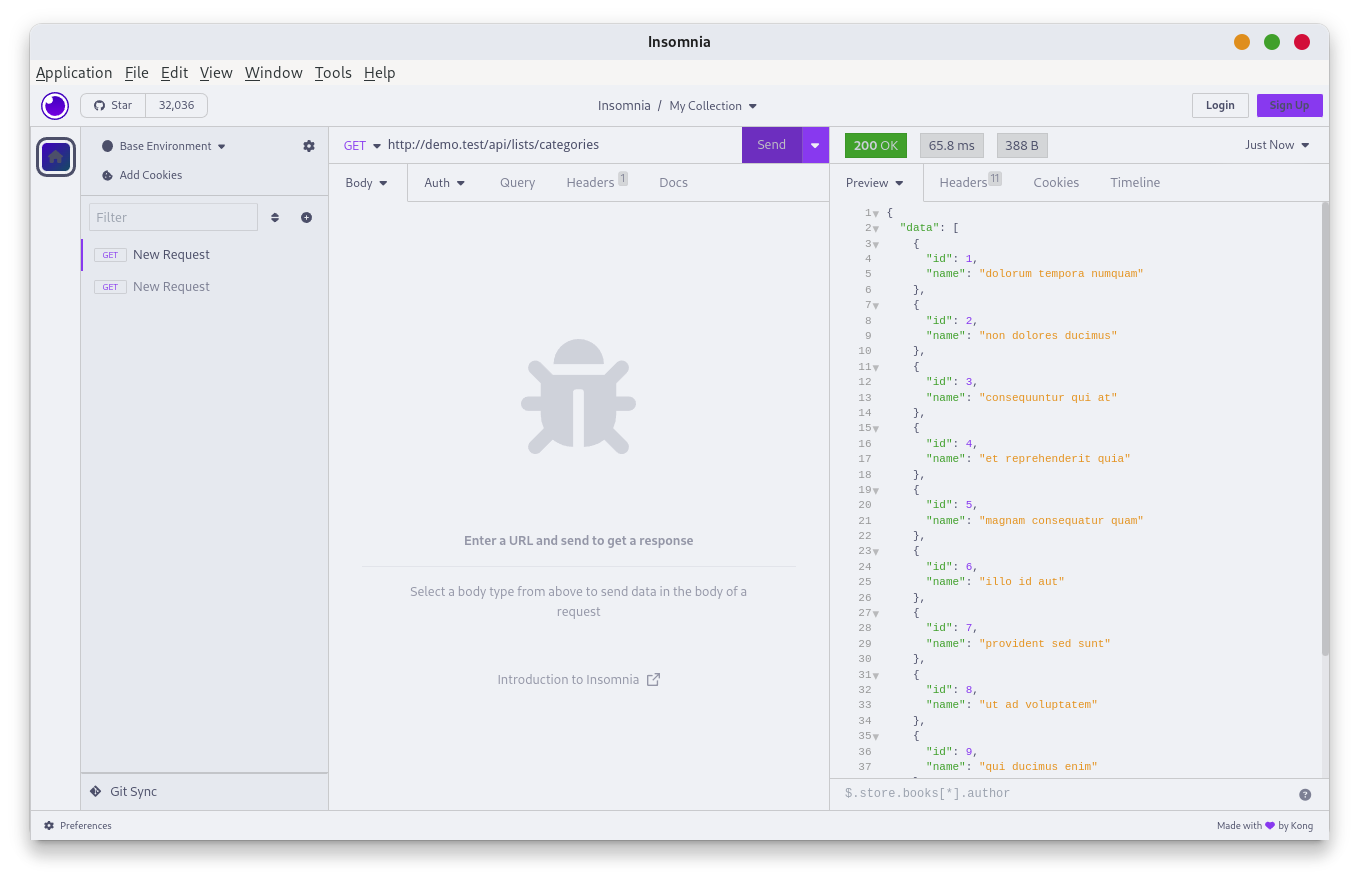Open the Just Now history dropdown
The height and width of the screenshot is (879, 1359).
(1277, 145)
